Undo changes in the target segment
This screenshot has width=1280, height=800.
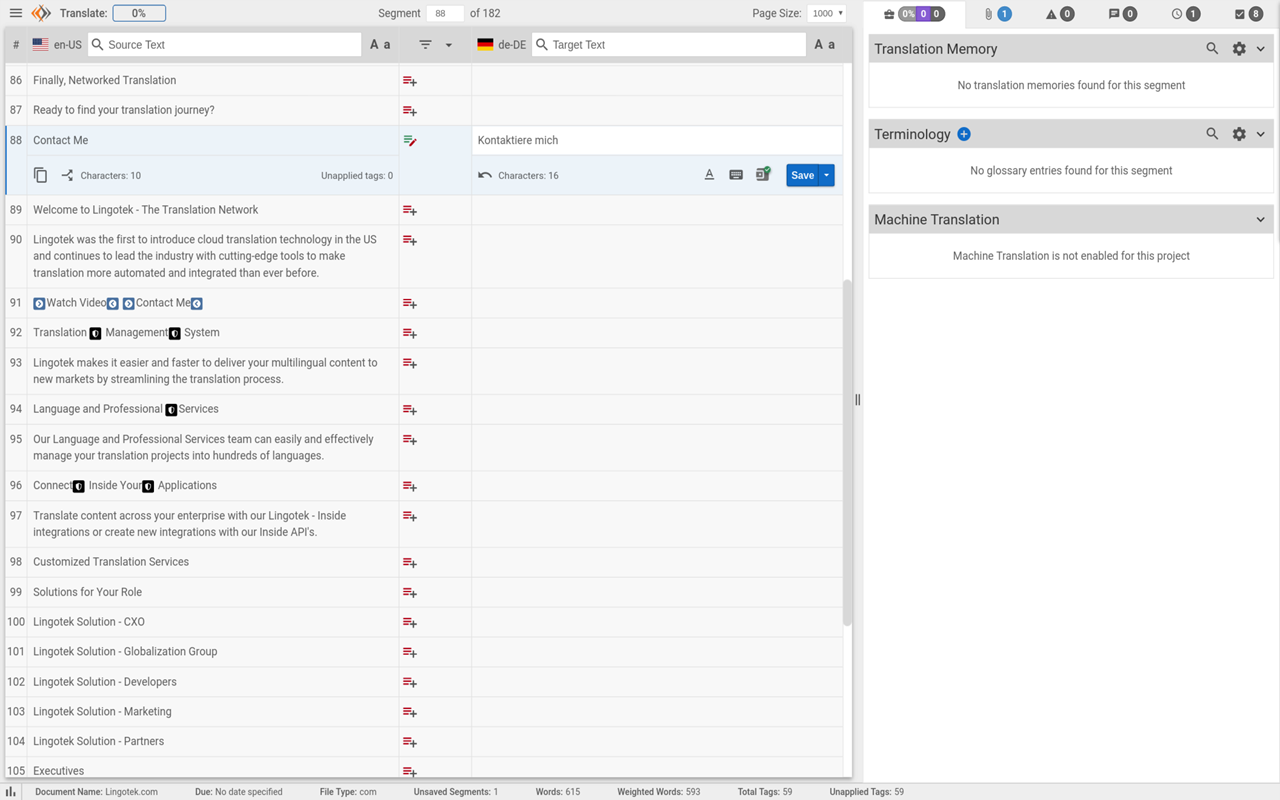click(485, 175)
